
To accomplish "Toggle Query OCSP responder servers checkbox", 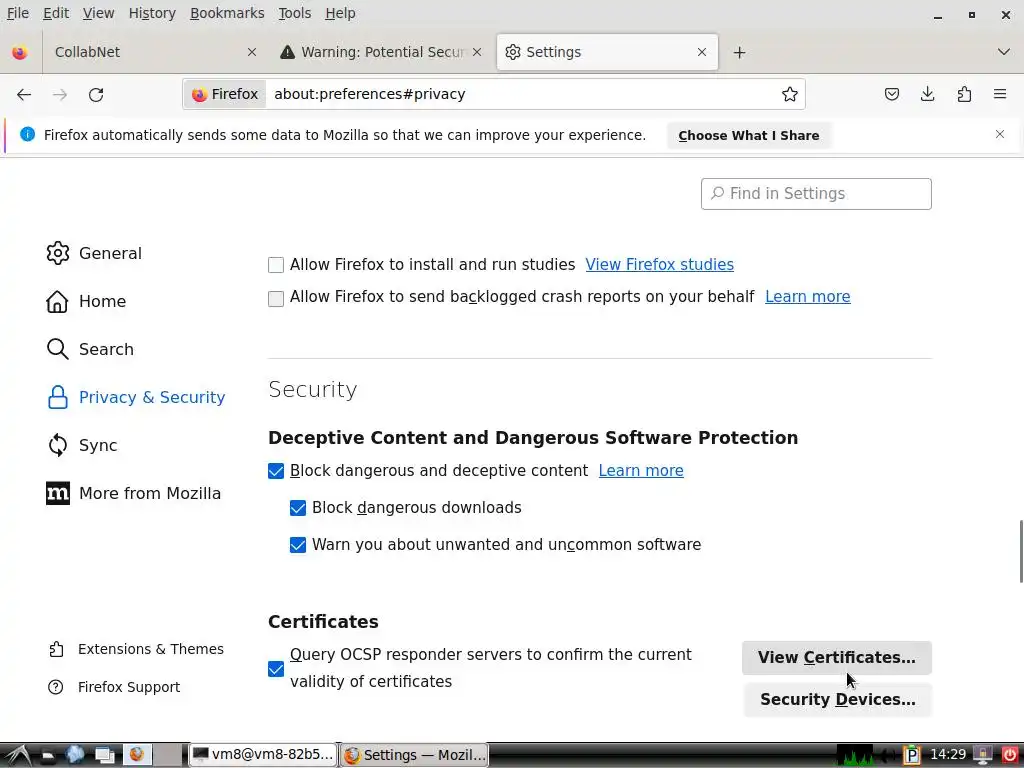I will 276,669.
